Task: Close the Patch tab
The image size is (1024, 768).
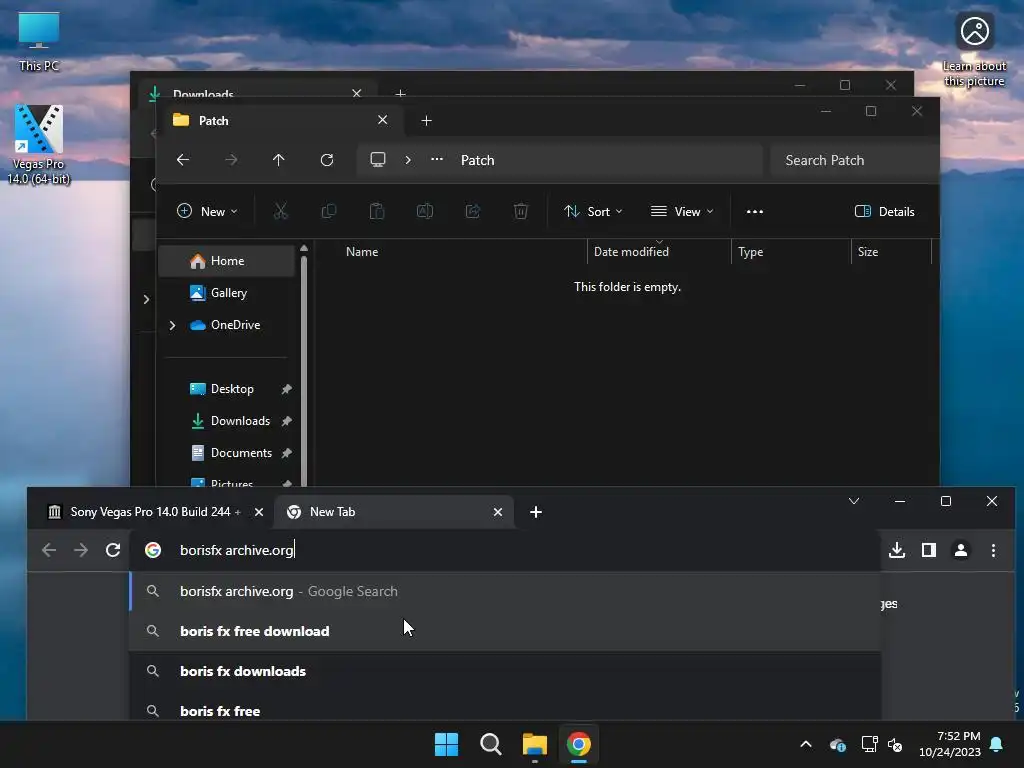Action: pyautogui.click(x=383, y=120)
